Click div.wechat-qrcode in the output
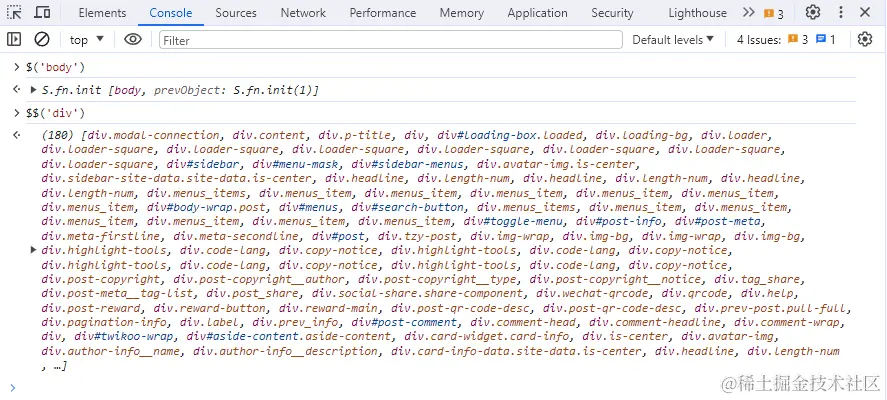Screen dimensions: 887x400 (592, 293)
